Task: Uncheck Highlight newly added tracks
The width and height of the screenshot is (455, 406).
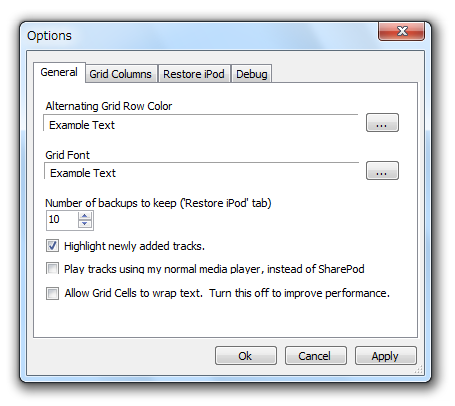Action: [x=52, y=246]
